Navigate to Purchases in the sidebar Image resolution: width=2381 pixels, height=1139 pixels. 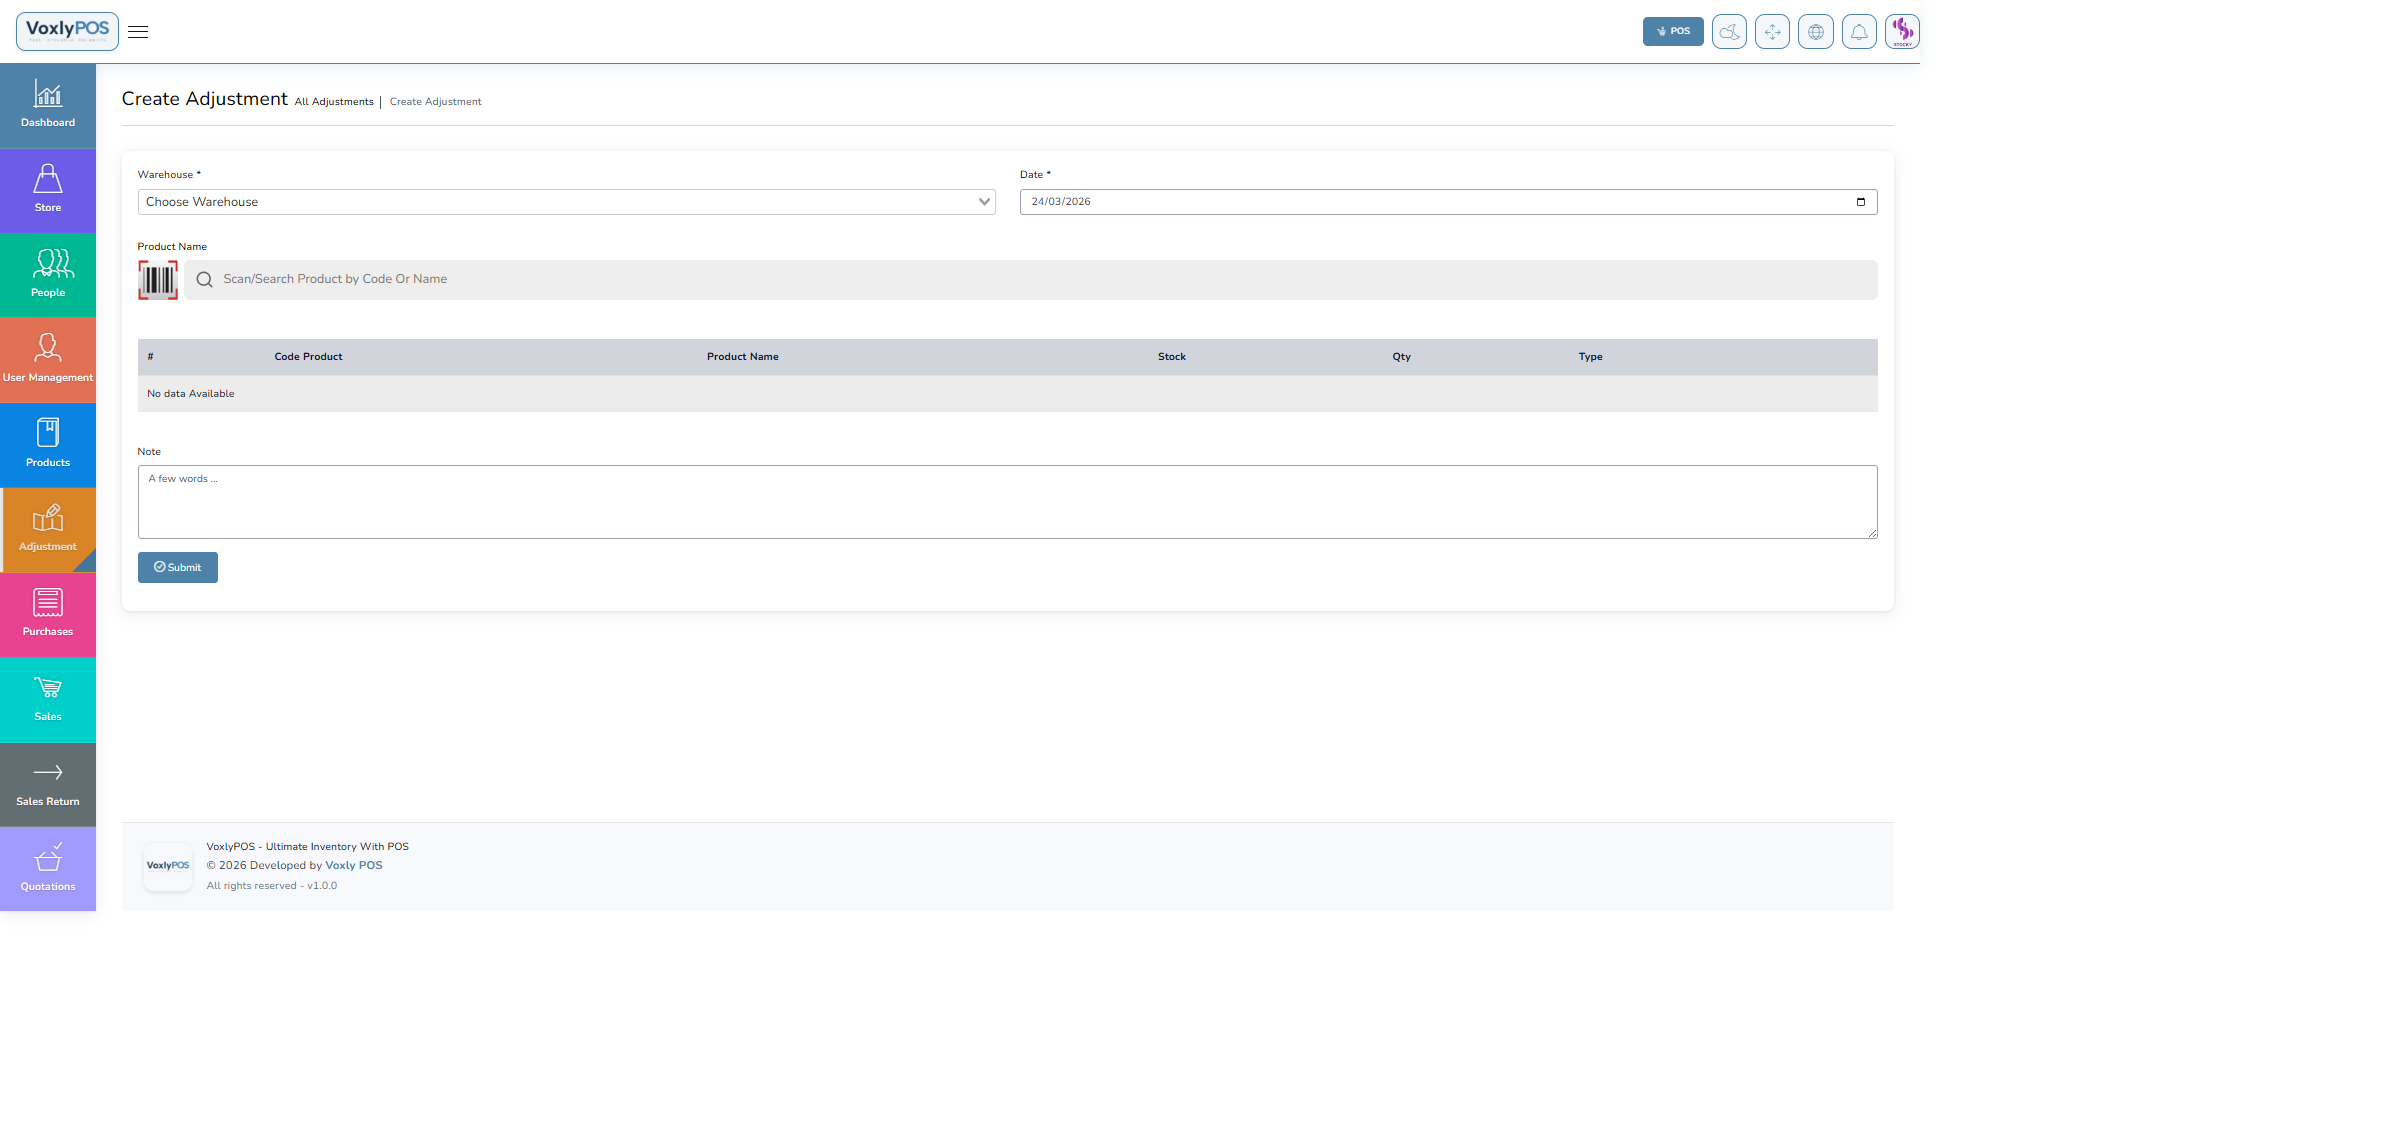(47, 613)
